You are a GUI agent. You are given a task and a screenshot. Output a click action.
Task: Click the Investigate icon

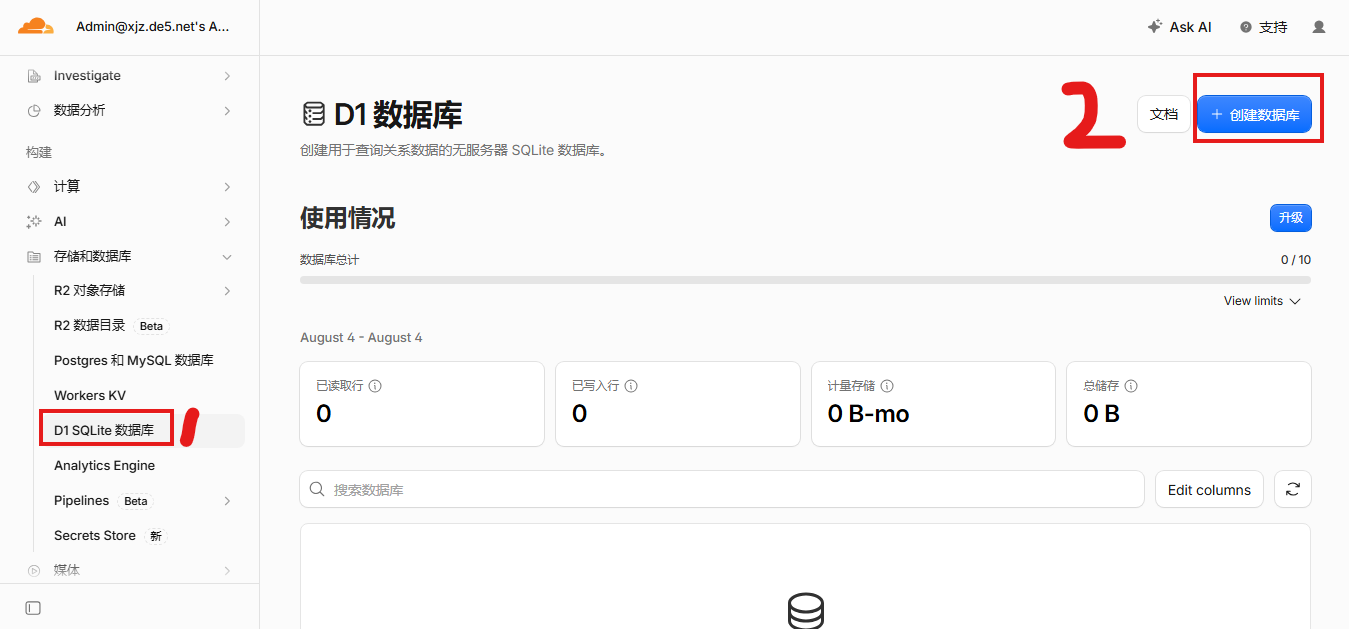click(34, 76)
